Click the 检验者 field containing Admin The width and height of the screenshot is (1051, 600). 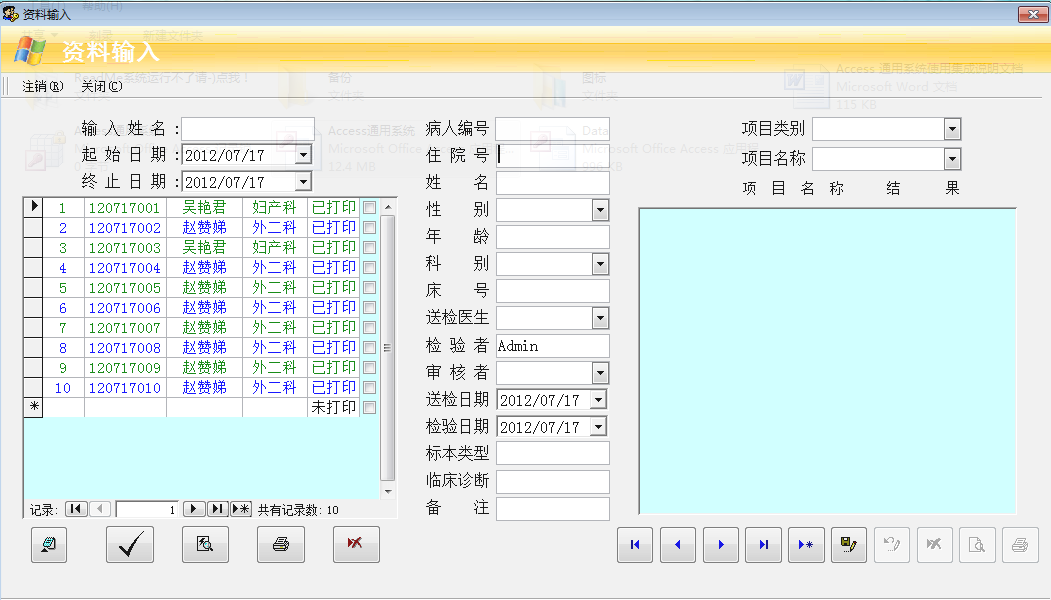[x=553, y=346]
